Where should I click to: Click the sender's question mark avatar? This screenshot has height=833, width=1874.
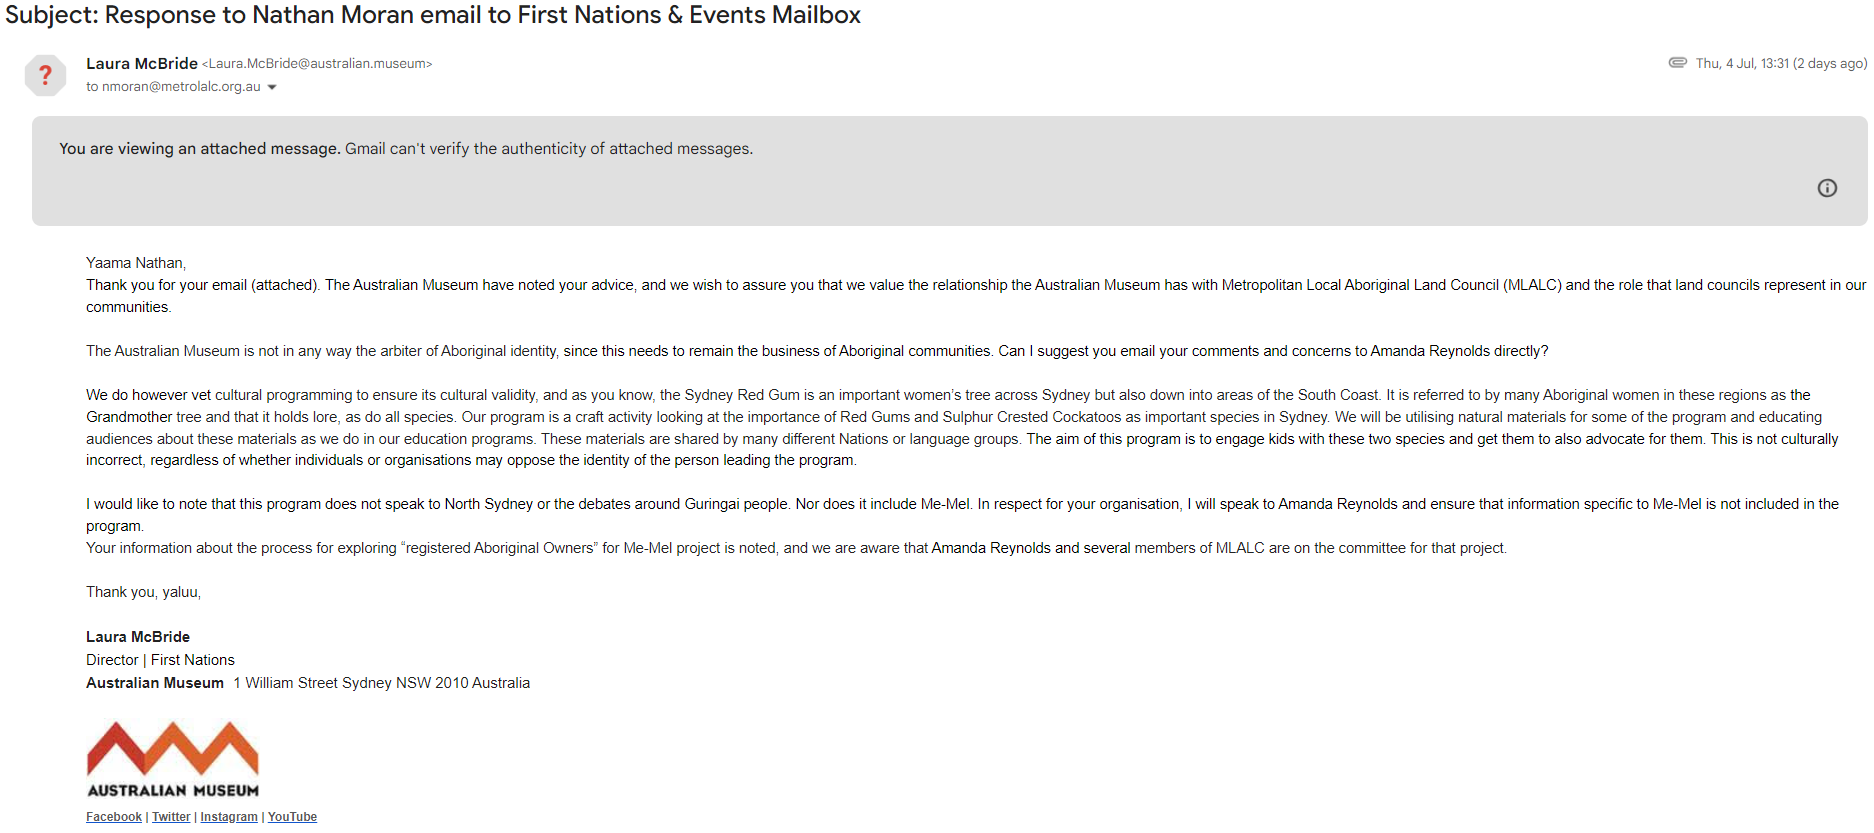tap(45, 75)
